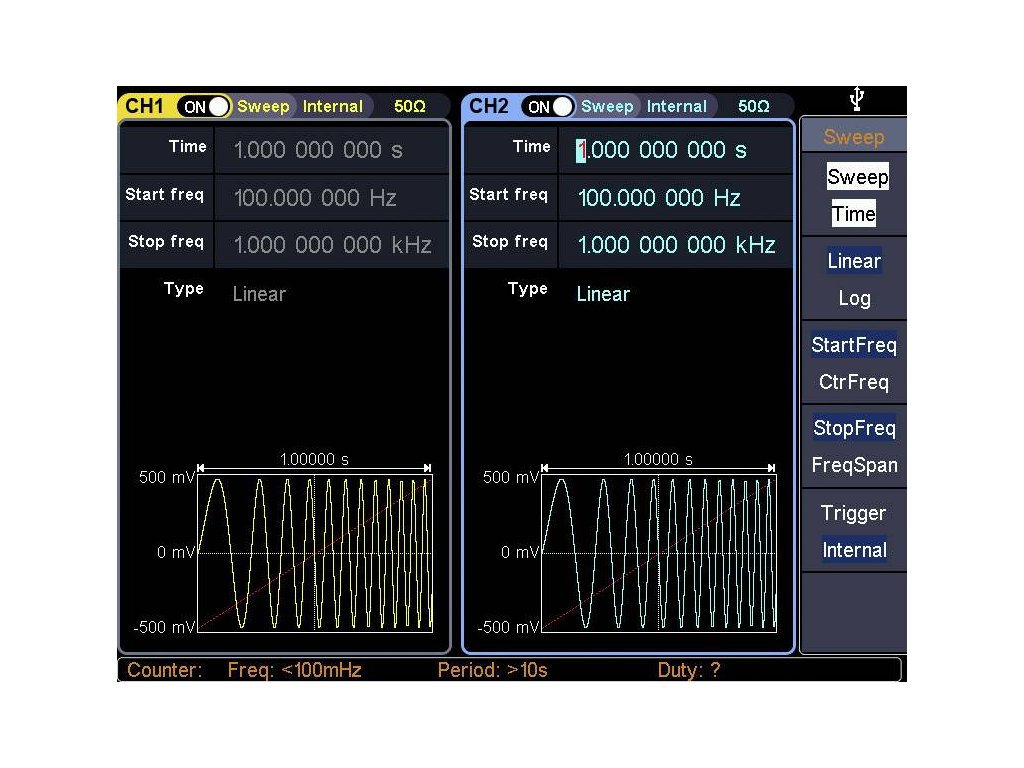The width and height of the screenshot is (1024, 768).
Task: Select the CH1 channel tab
Action: tap(145, 106)
